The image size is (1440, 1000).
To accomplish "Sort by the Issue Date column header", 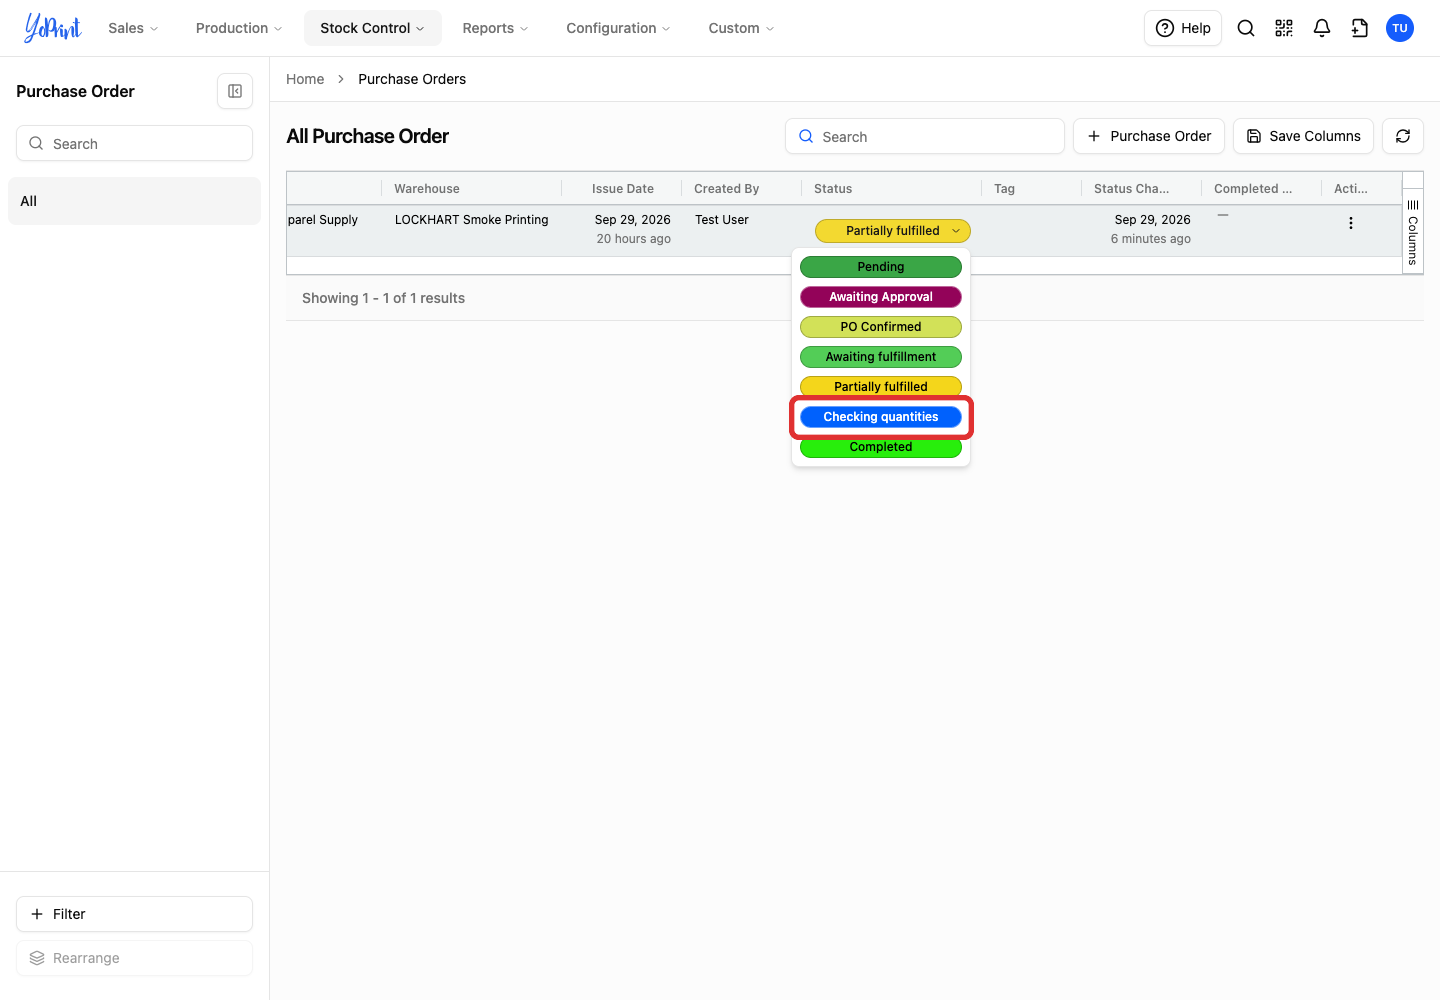I will click(623, 189).
